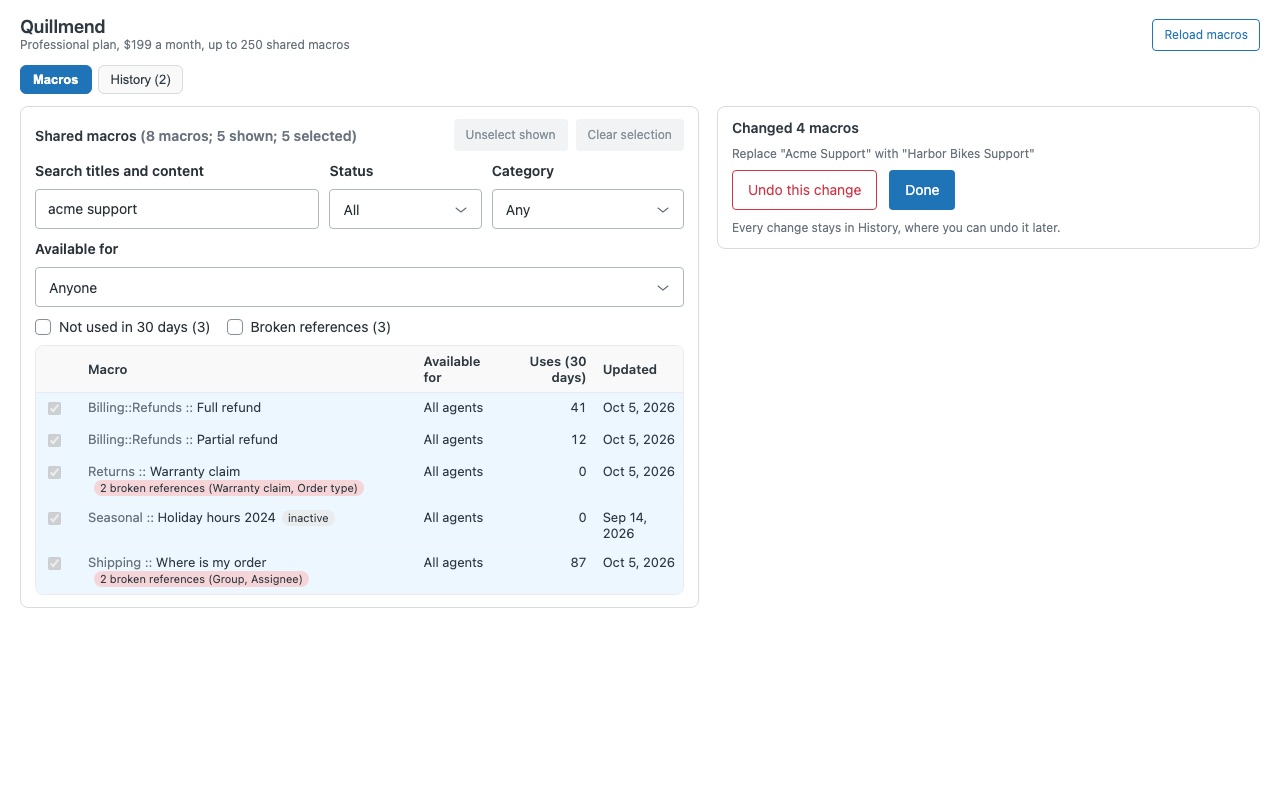
Task: Toggle the Partial refund row checkbox
Action: [x=54, y=440]
